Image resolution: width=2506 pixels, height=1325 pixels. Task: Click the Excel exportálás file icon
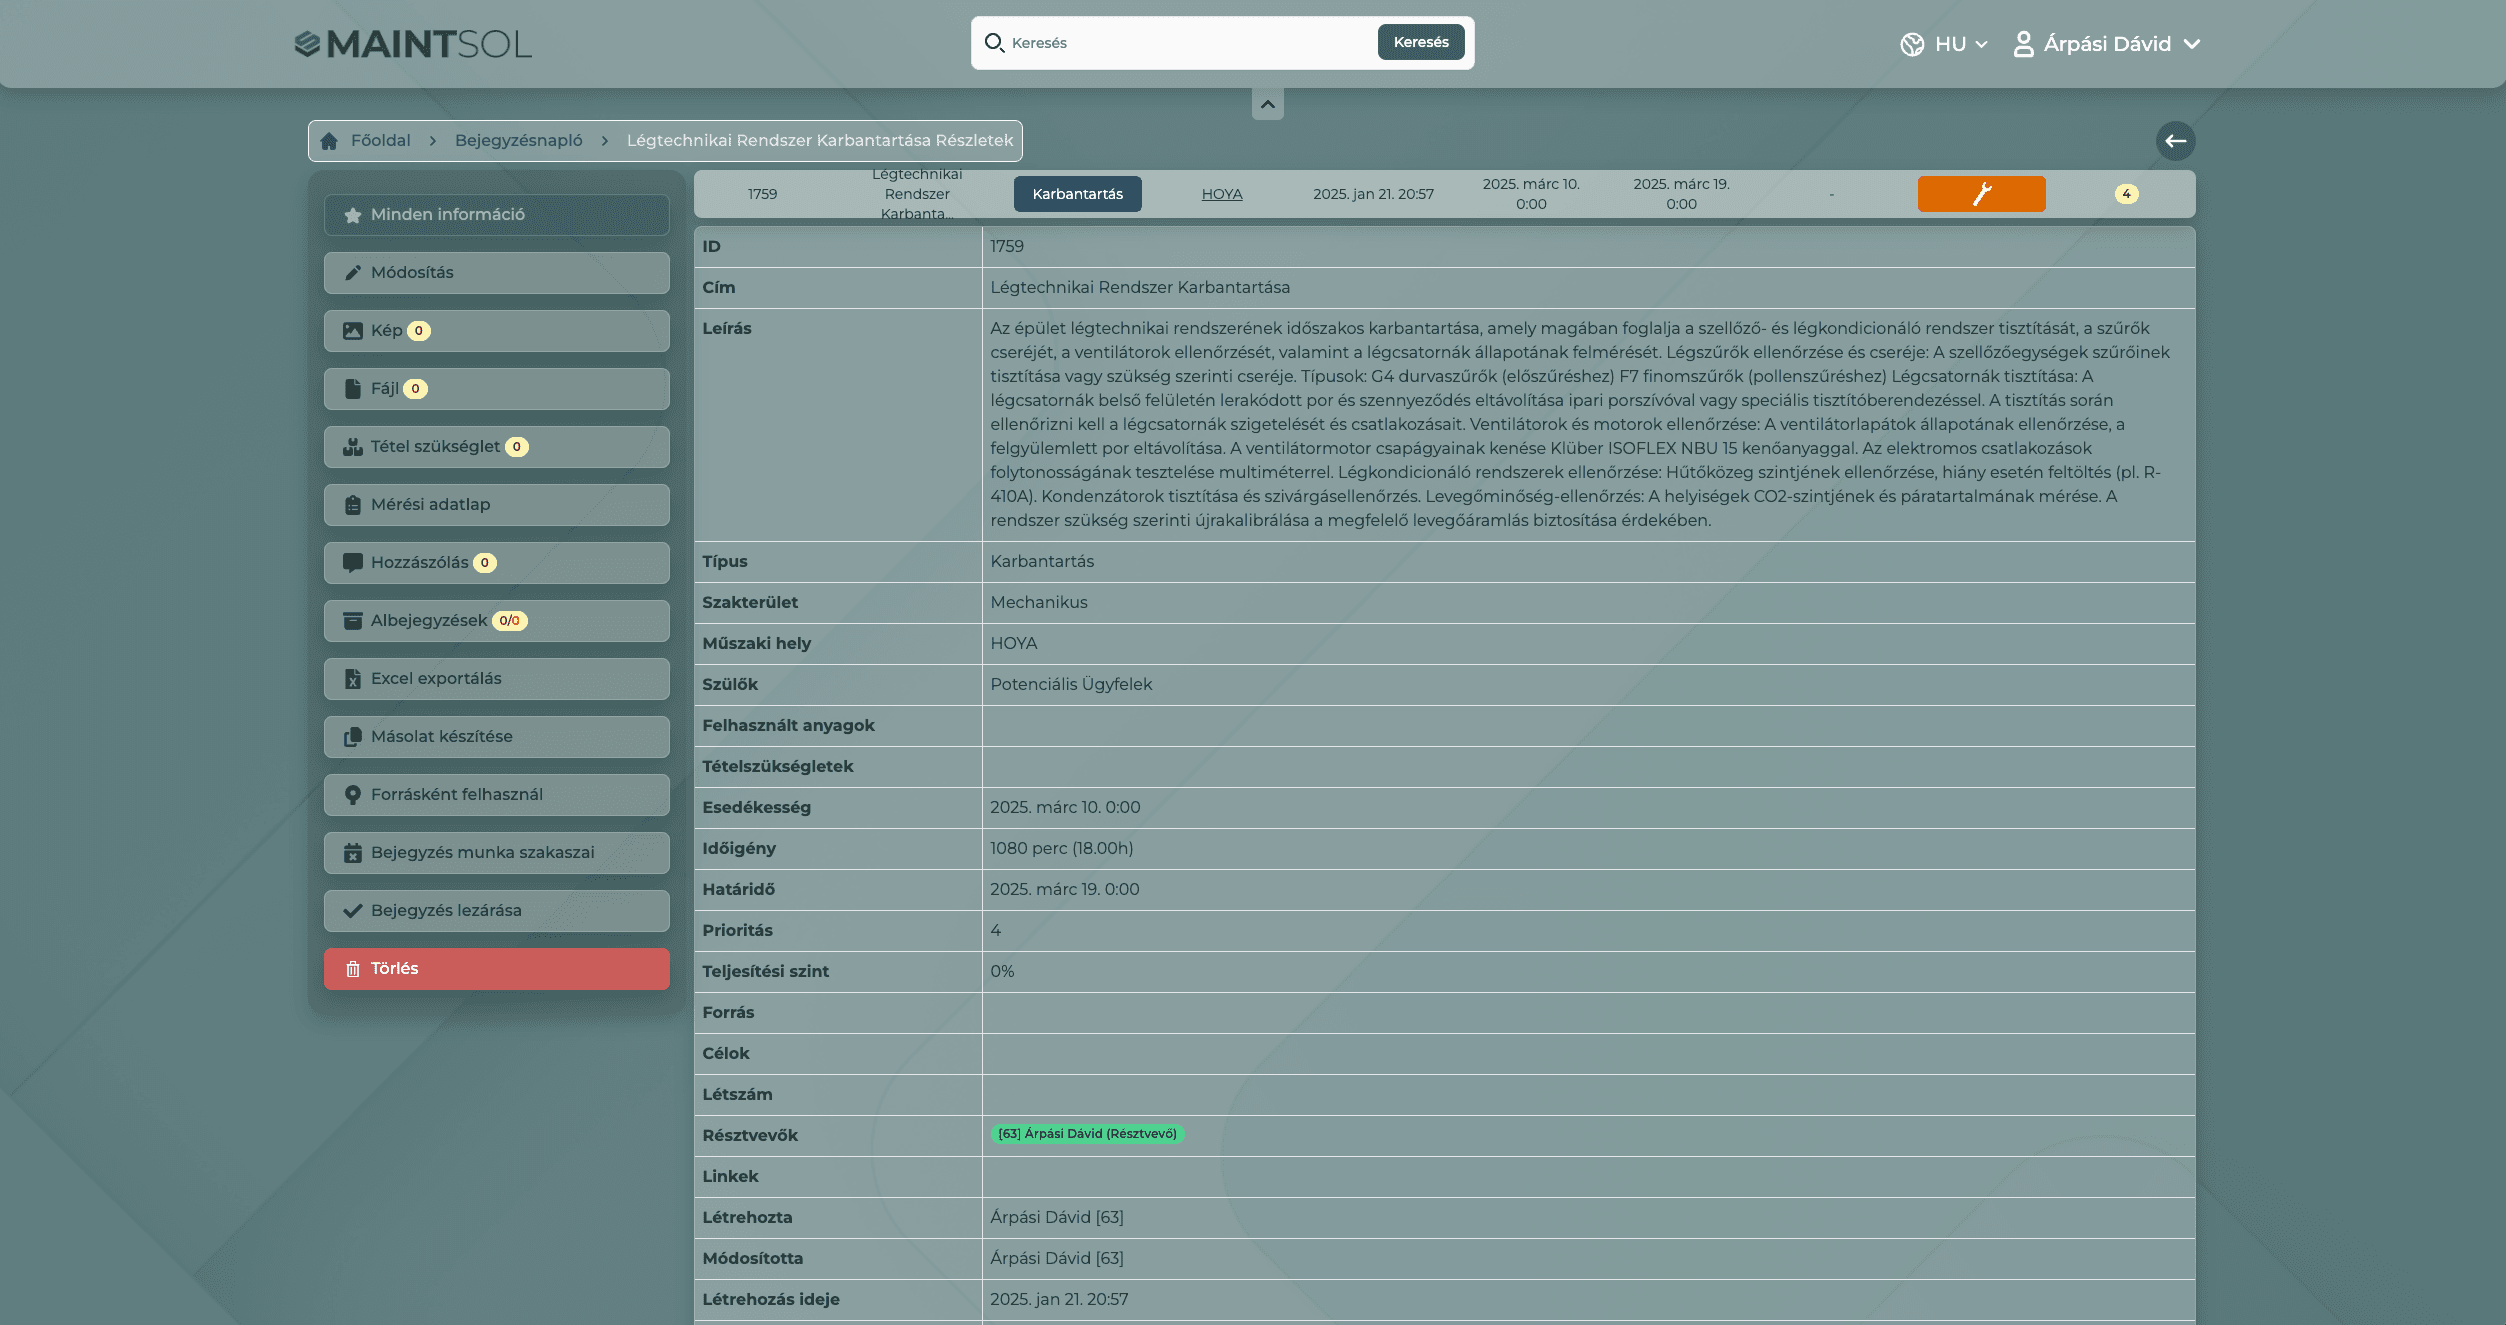pos(353,679)
